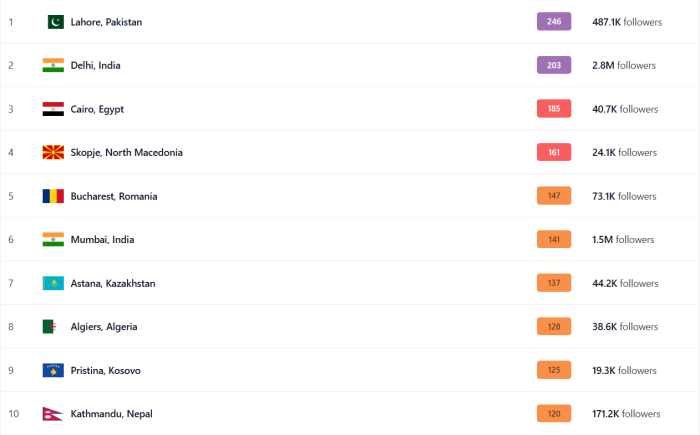The width and height of the screenshot is (700, 435).
Task: Click the India flag beside Delhi
Action: tap(53, 65)
